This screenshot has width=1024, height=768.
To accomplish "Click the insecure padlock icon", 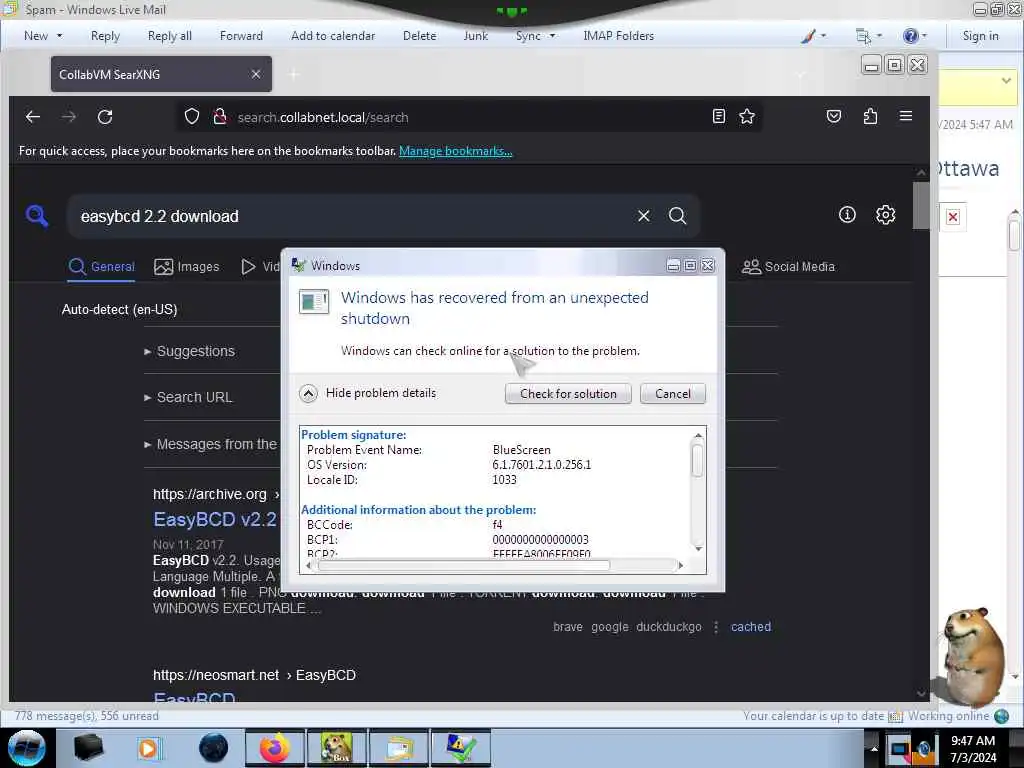I will point(220,117).
